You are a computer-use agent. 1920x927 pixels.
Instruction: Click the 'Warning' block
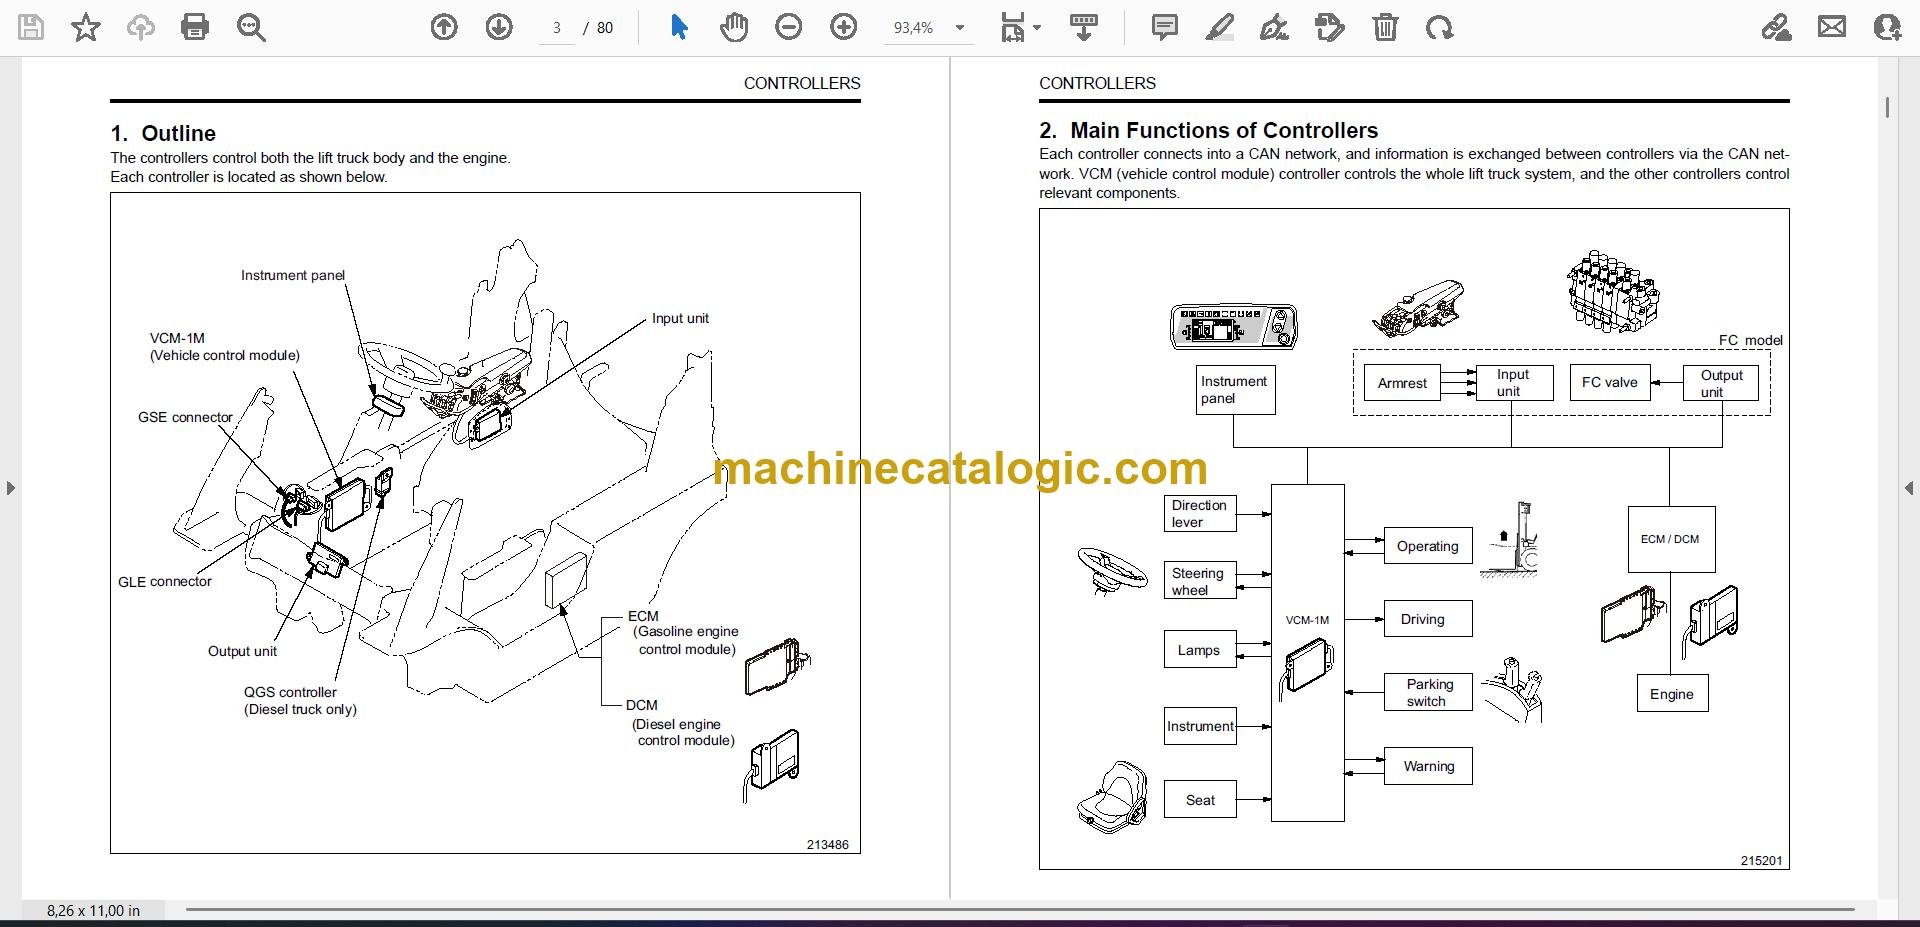[1428, 766]
